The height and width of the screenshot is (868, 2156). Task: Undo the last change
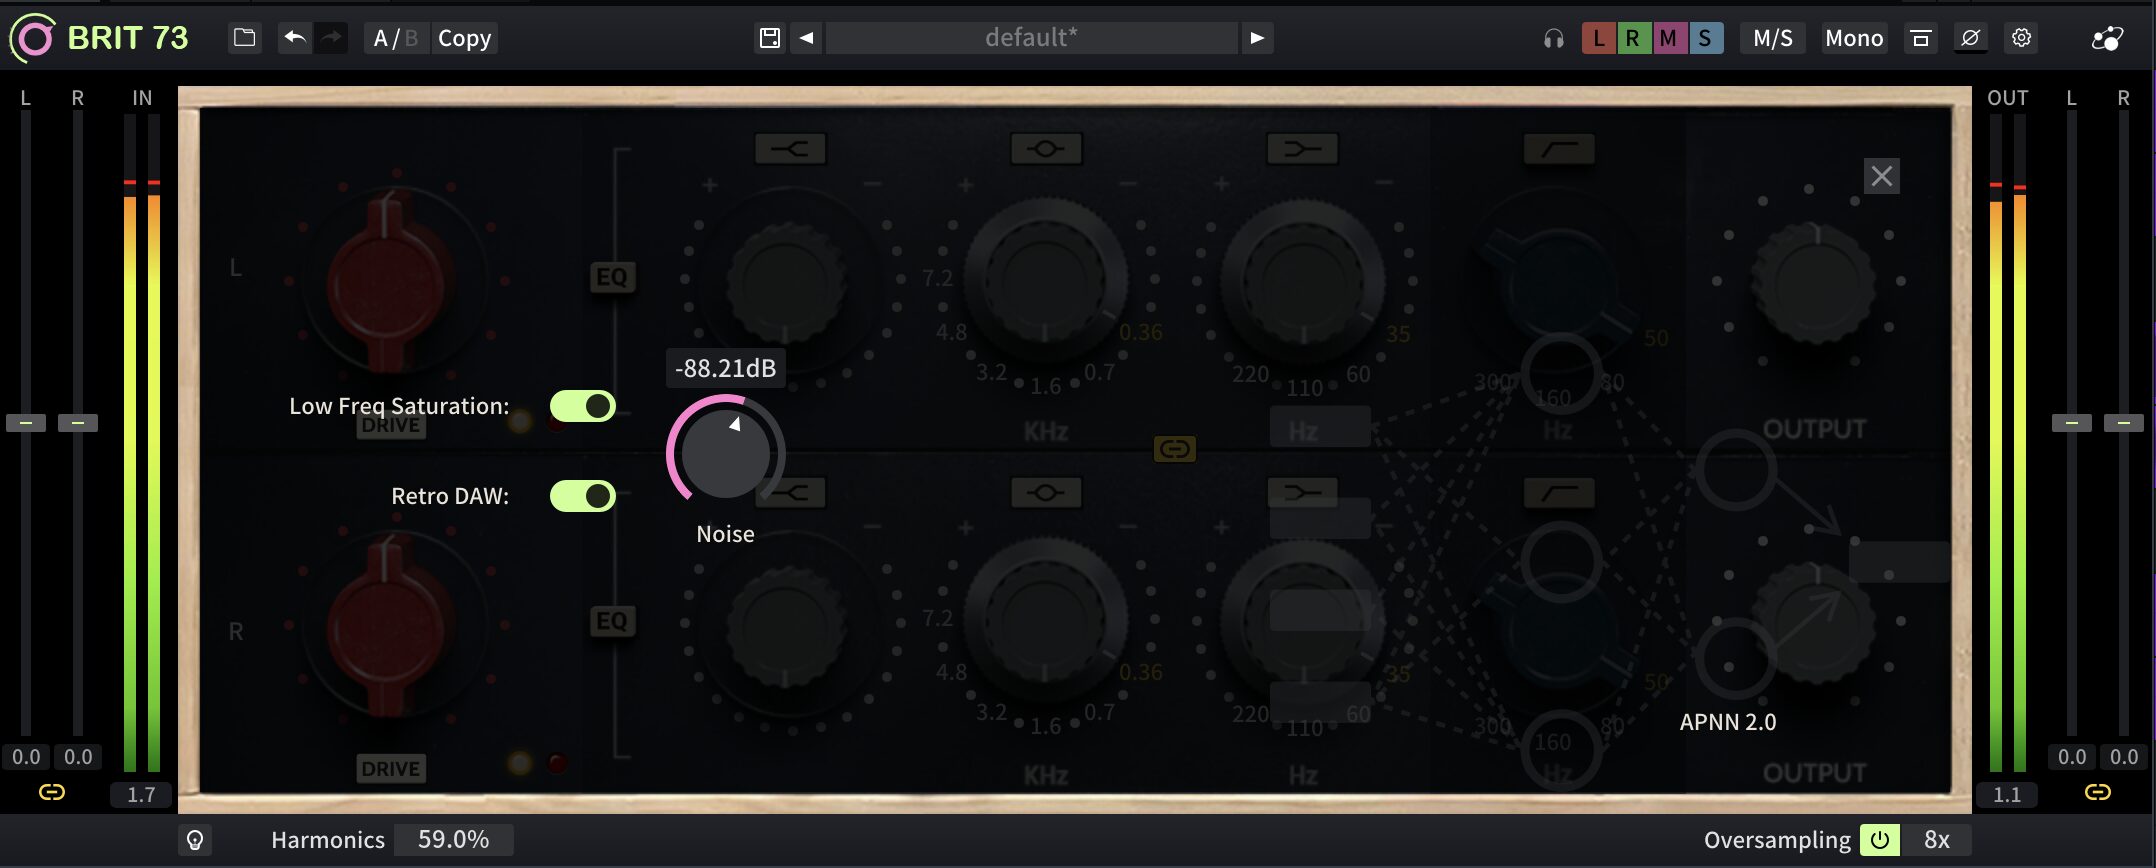click(x=294, y=38)
